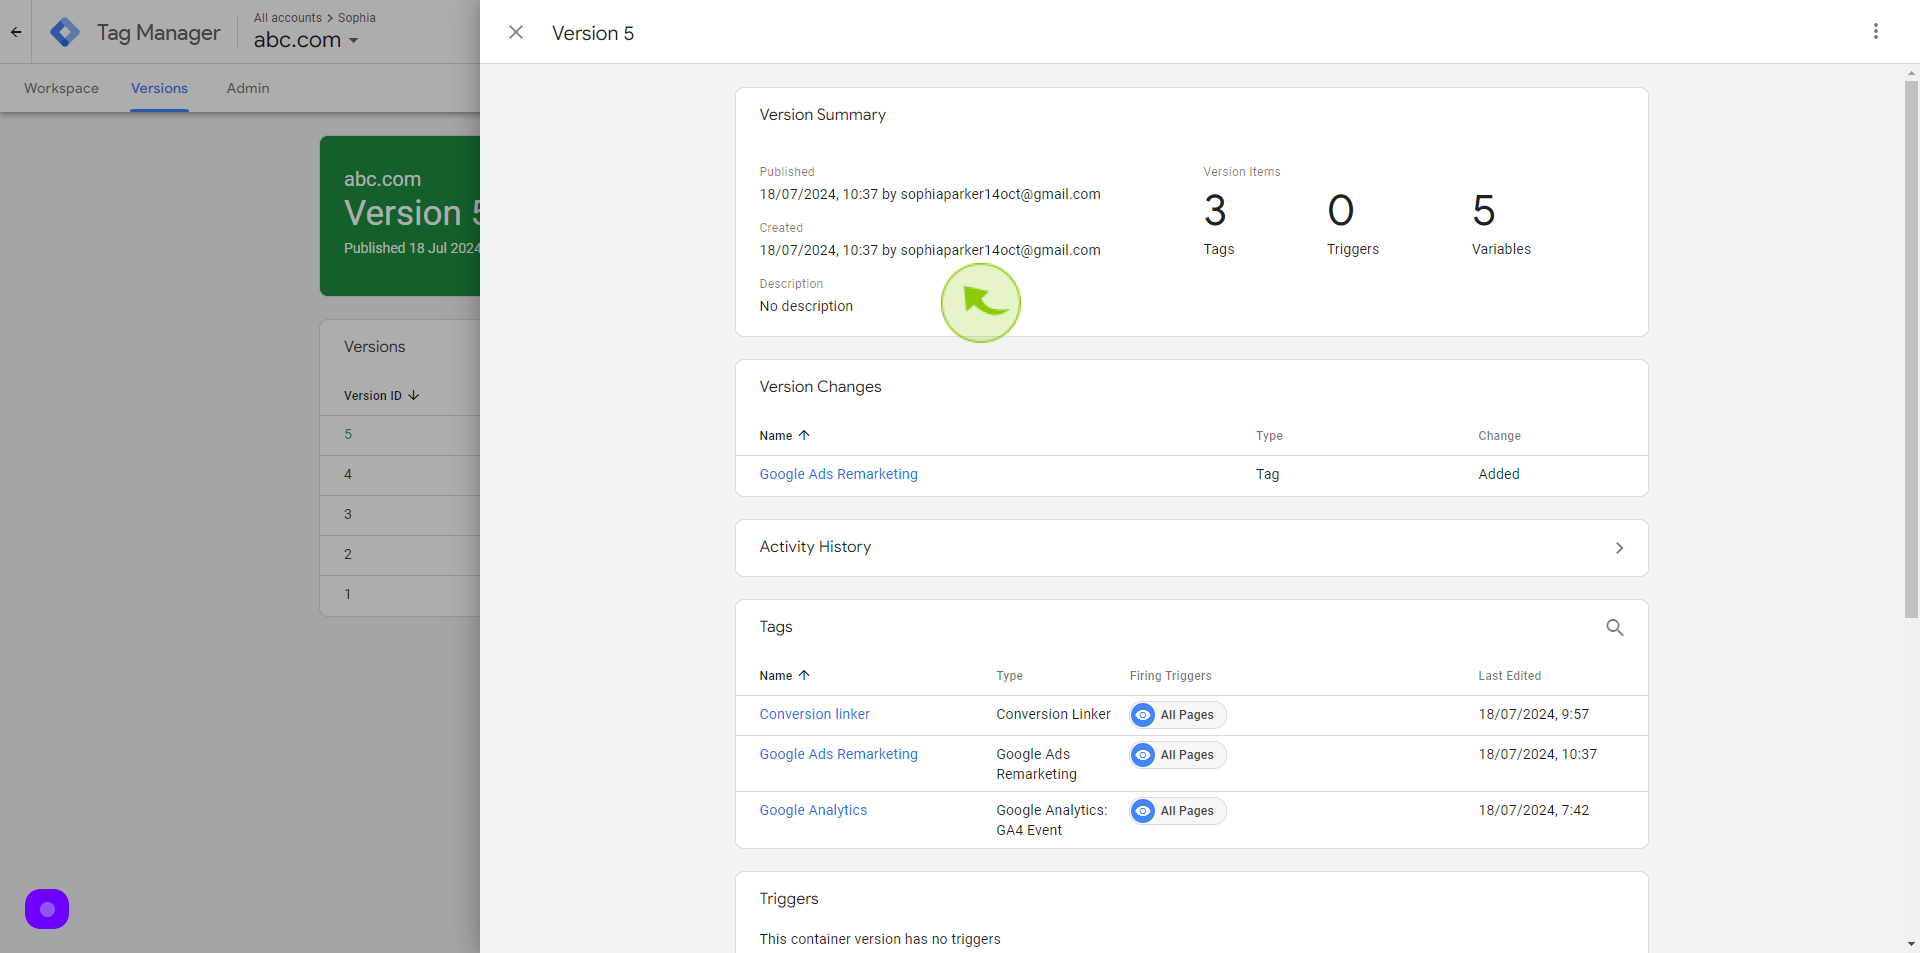Click the No description text
The height and width of the screenshot is (953, 1920).
coord(806,306)
